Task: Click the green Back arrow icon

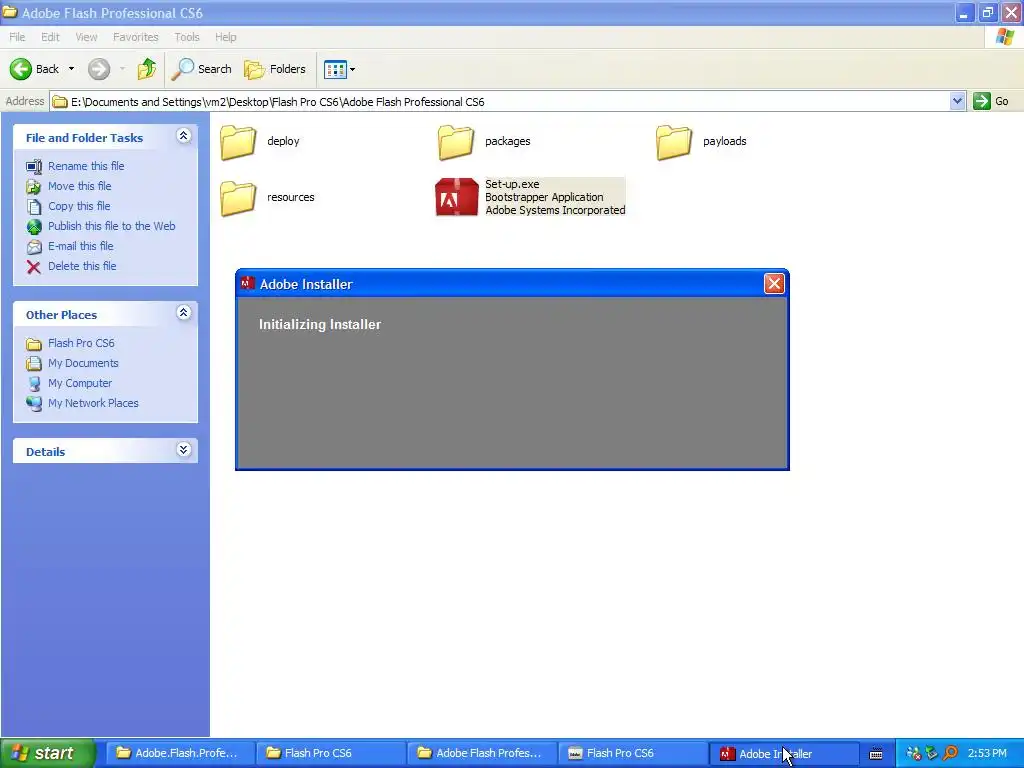Action: [21, 69]
